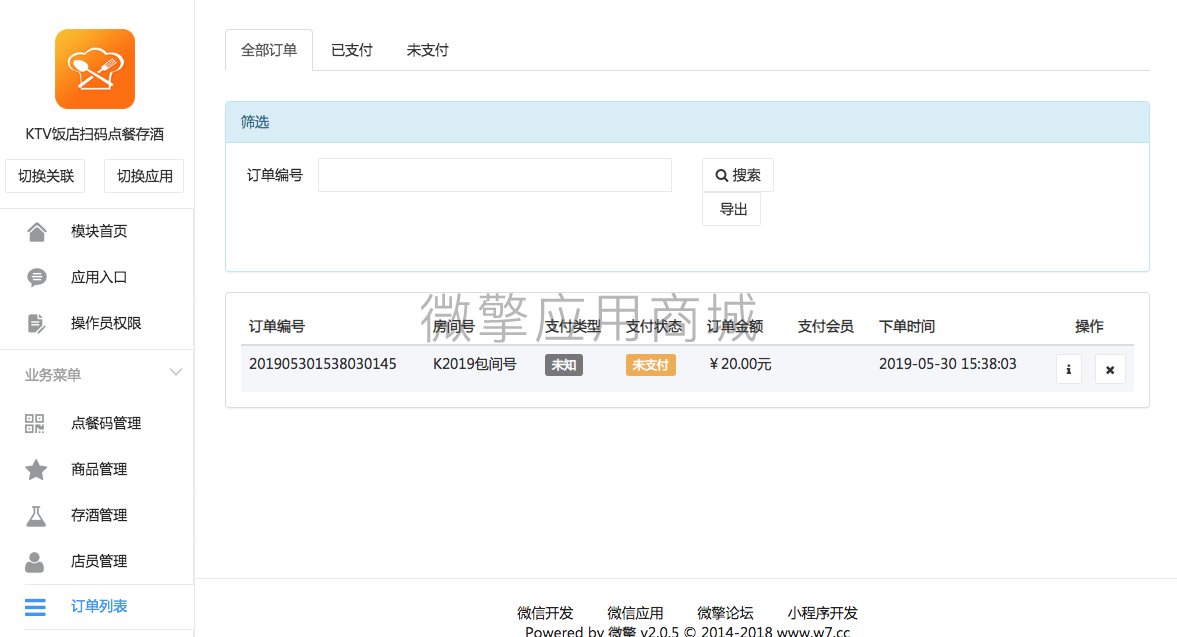Click the list icon beside 订单列表
Screen dimensions: 1177x637
(35, 607)
